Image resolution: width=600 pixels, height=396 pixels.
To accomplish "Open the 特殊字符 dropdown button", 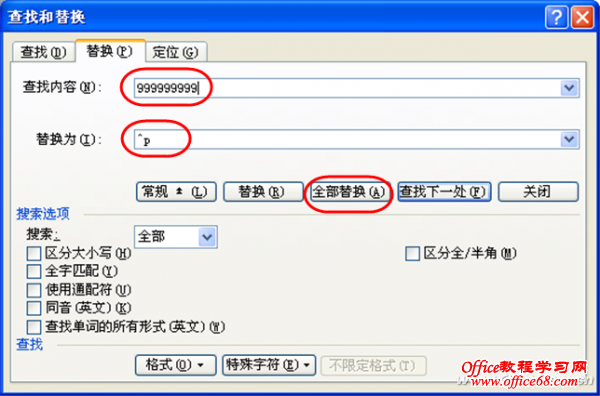I will (x=269, y=365).
